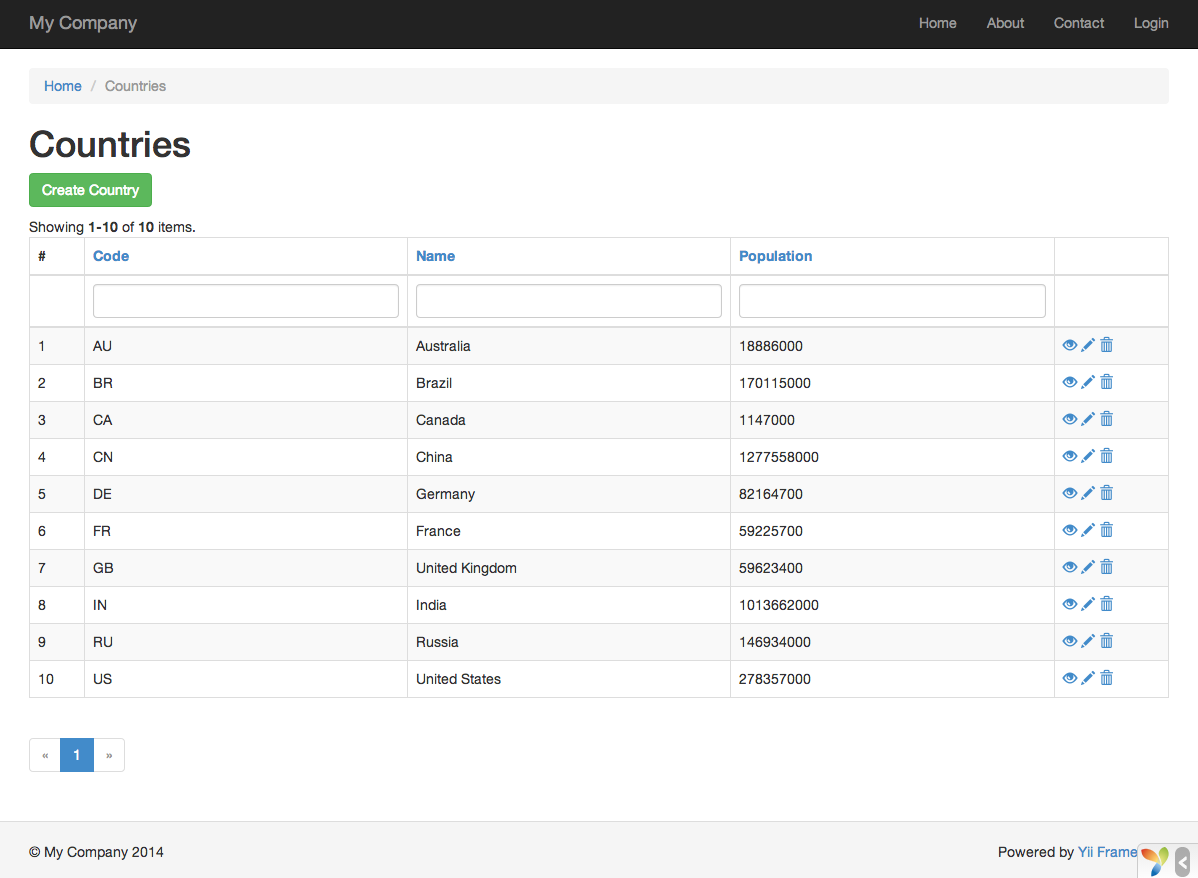
Task: Focus the Name filter input field
Action: pos(568,301)
